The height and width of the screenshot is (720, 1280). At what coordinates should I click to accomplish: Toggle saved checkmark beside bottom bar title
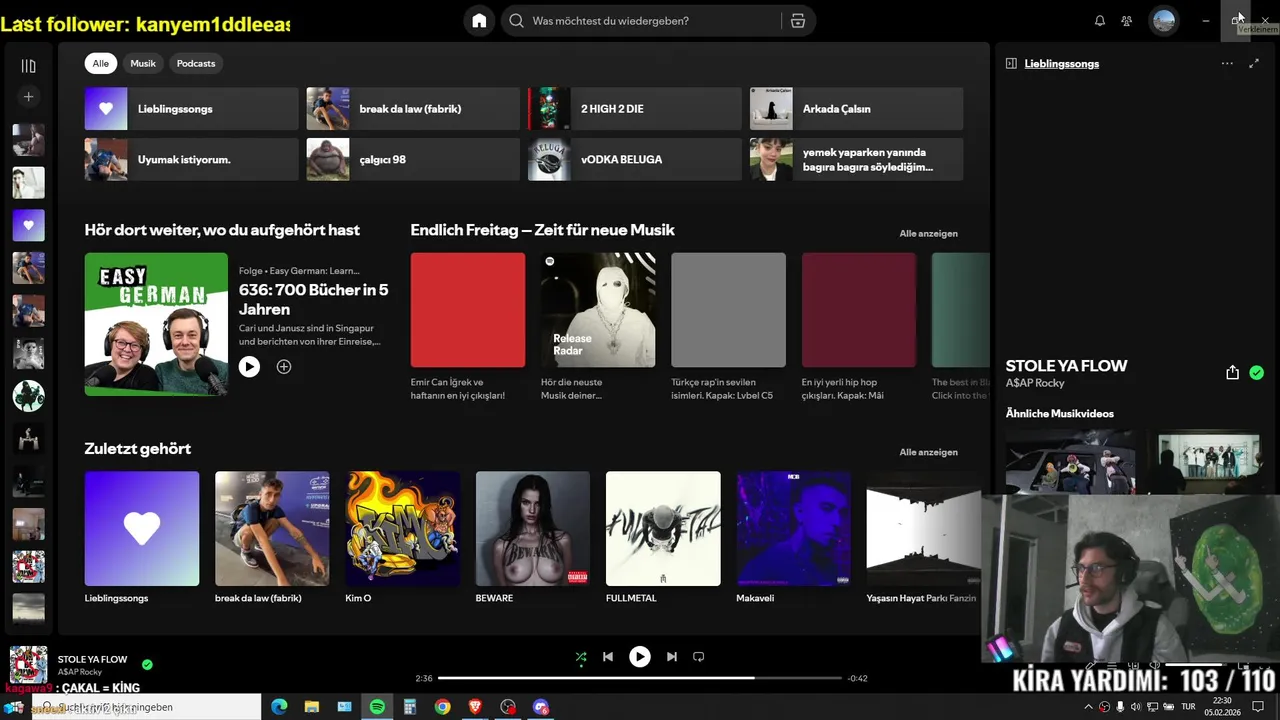147,664
